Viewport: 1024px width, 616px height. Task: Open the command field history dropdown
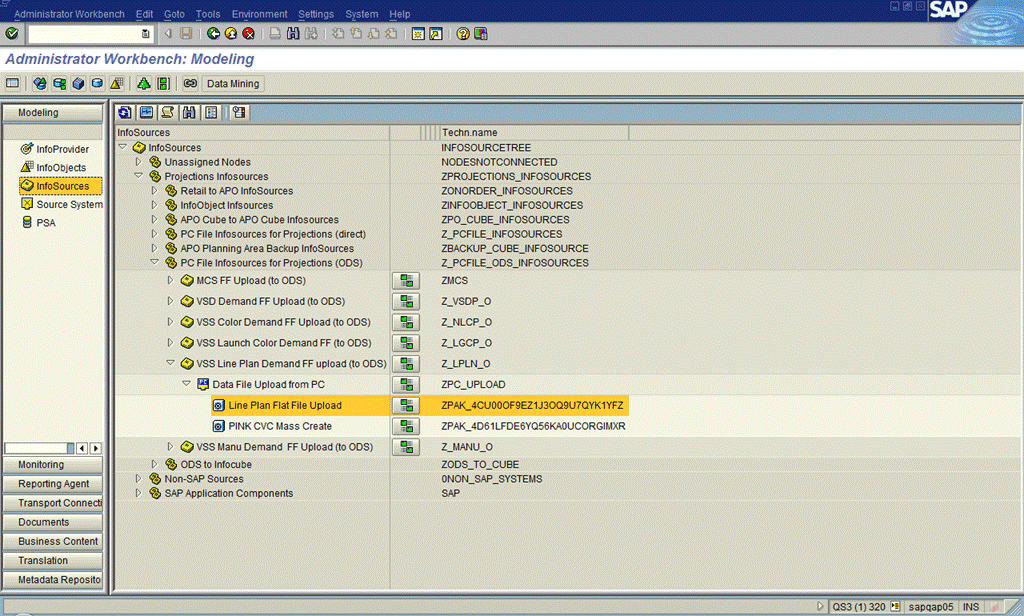145,33
